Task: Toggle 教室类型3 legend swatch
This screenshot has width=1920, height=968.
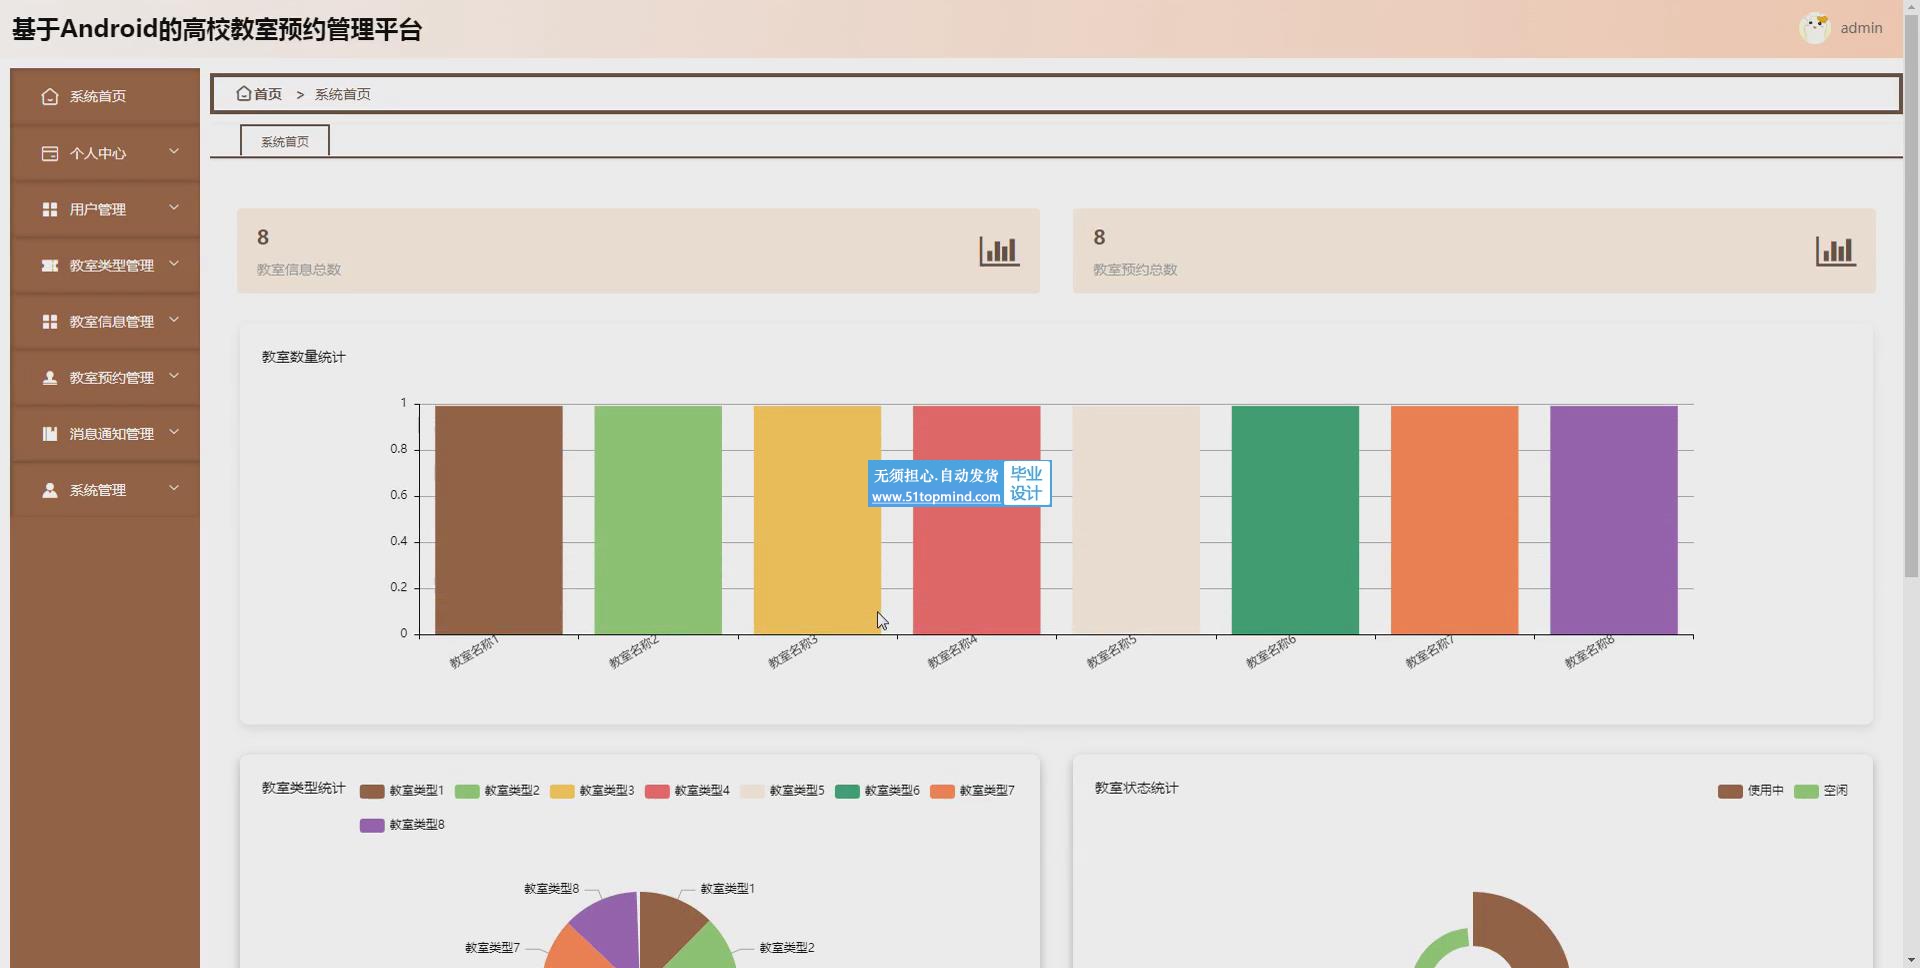Action: tap(562, 791)
